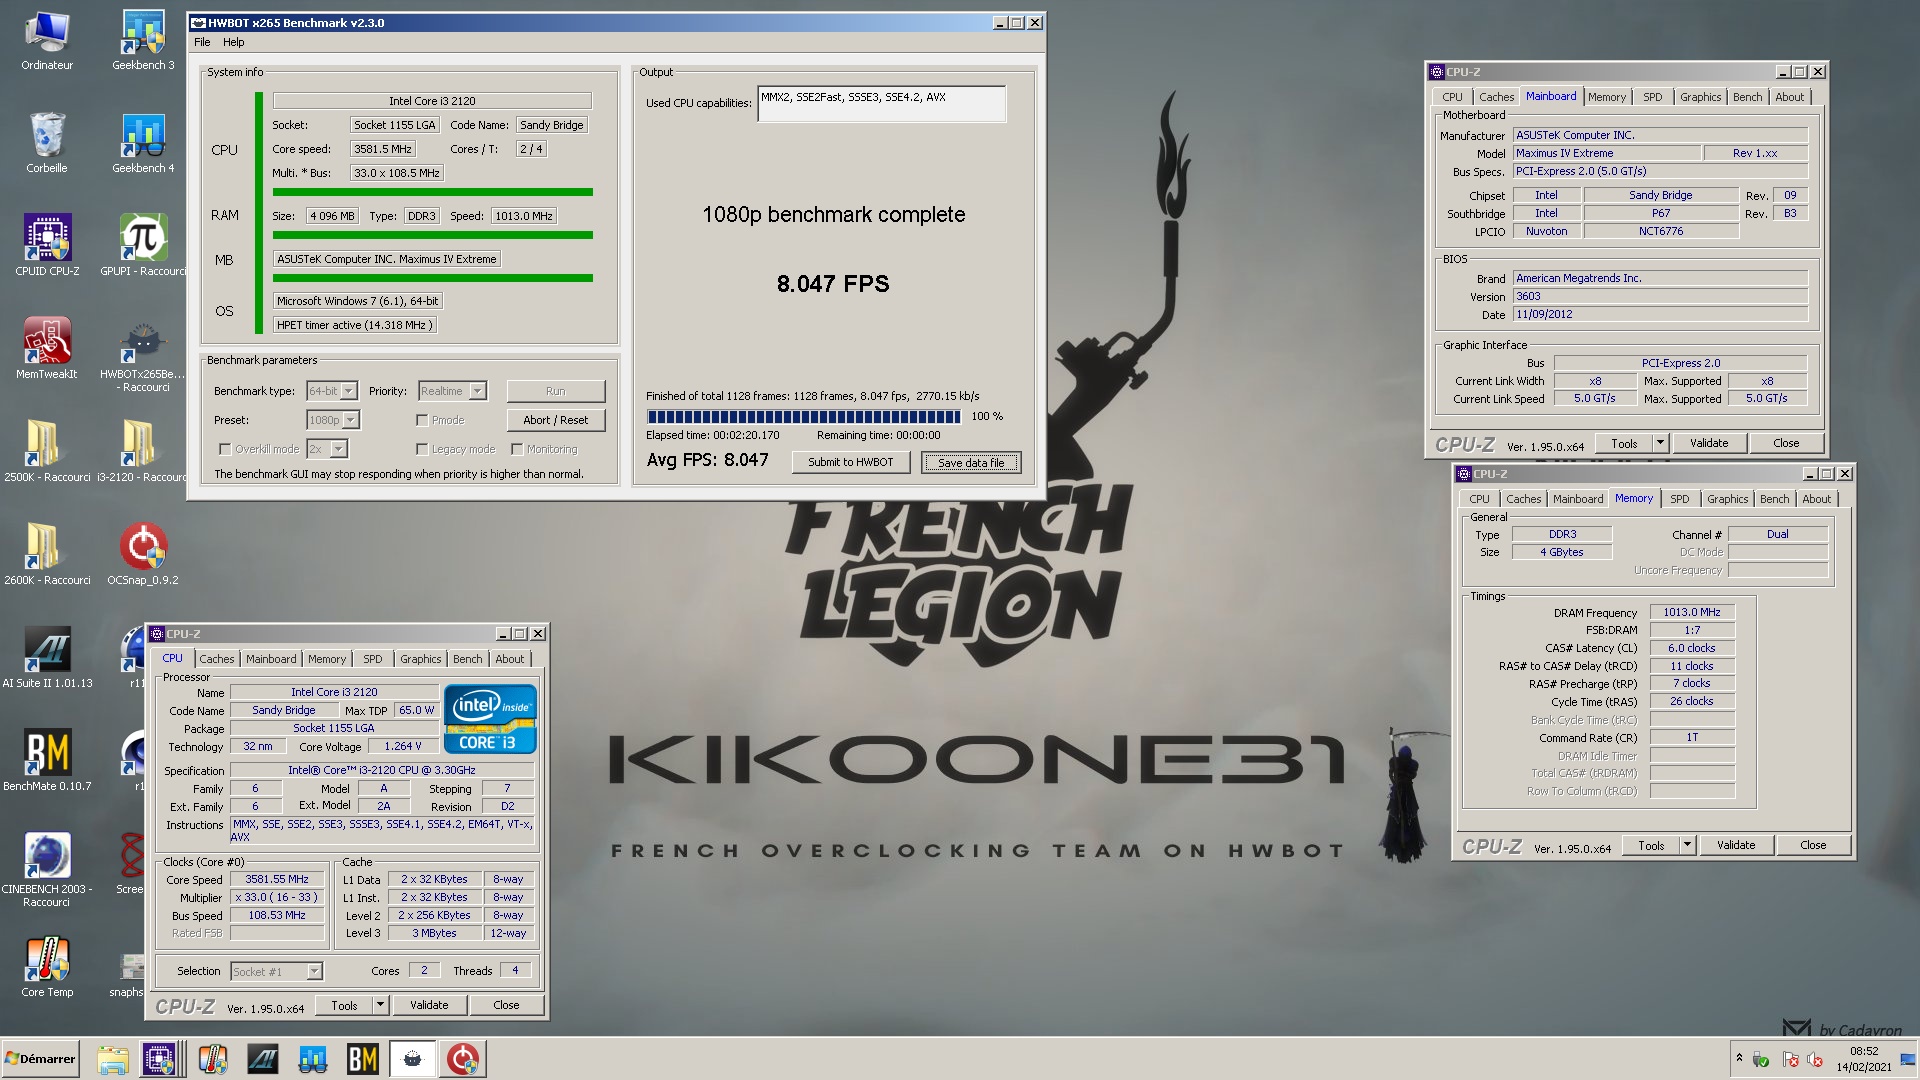Click the OCSnap taskbar icon
The image size is (1920, 1080).
click(463, 1059)
